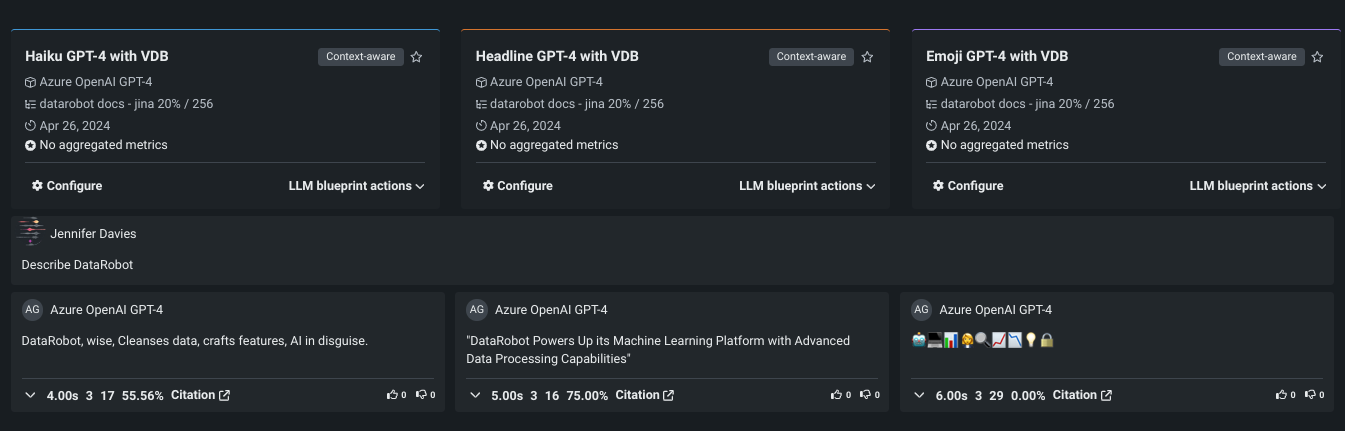This screenshot has height=431, width=1345.
Task: Open the Emoji GPT-4 Configure gear
Action: [x=939, y=186]
